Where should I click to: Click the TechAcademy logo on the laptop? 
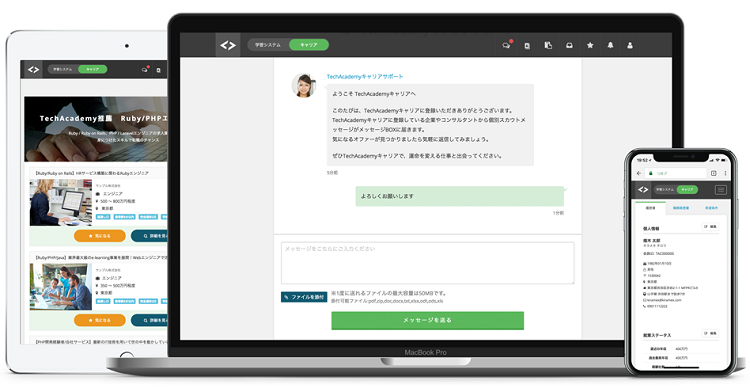tap(228, 45)
